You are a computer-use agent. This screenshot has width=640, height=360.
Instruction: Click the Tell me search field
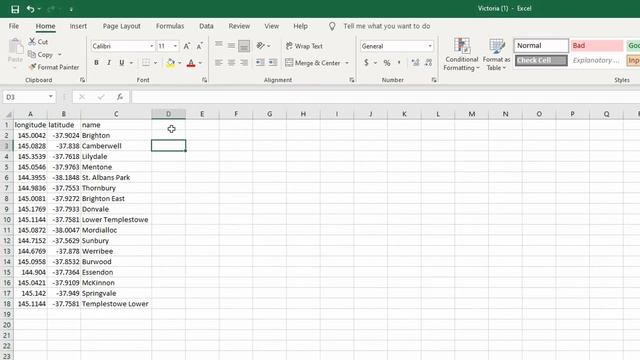[x=387, y=26]
